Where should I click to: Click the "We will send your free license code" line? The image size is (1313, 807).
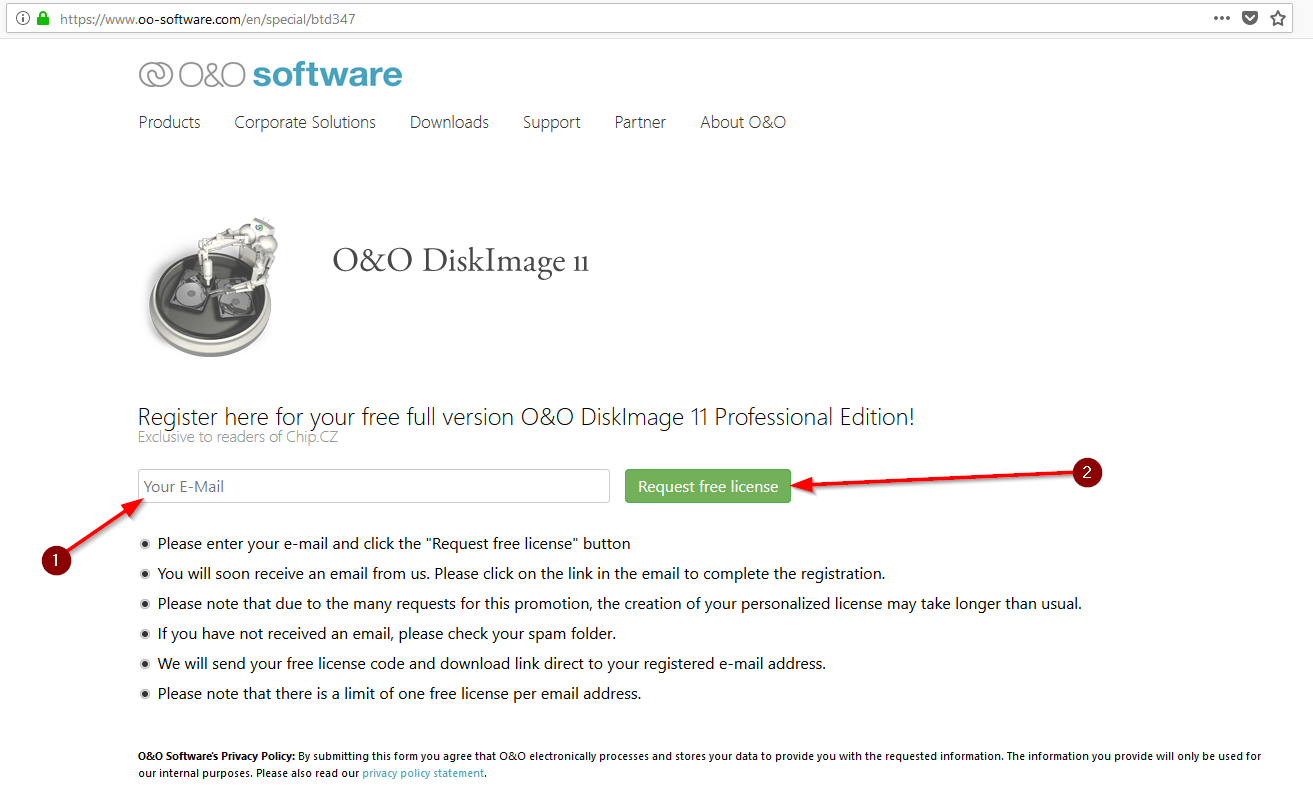(x=491, y=664)
